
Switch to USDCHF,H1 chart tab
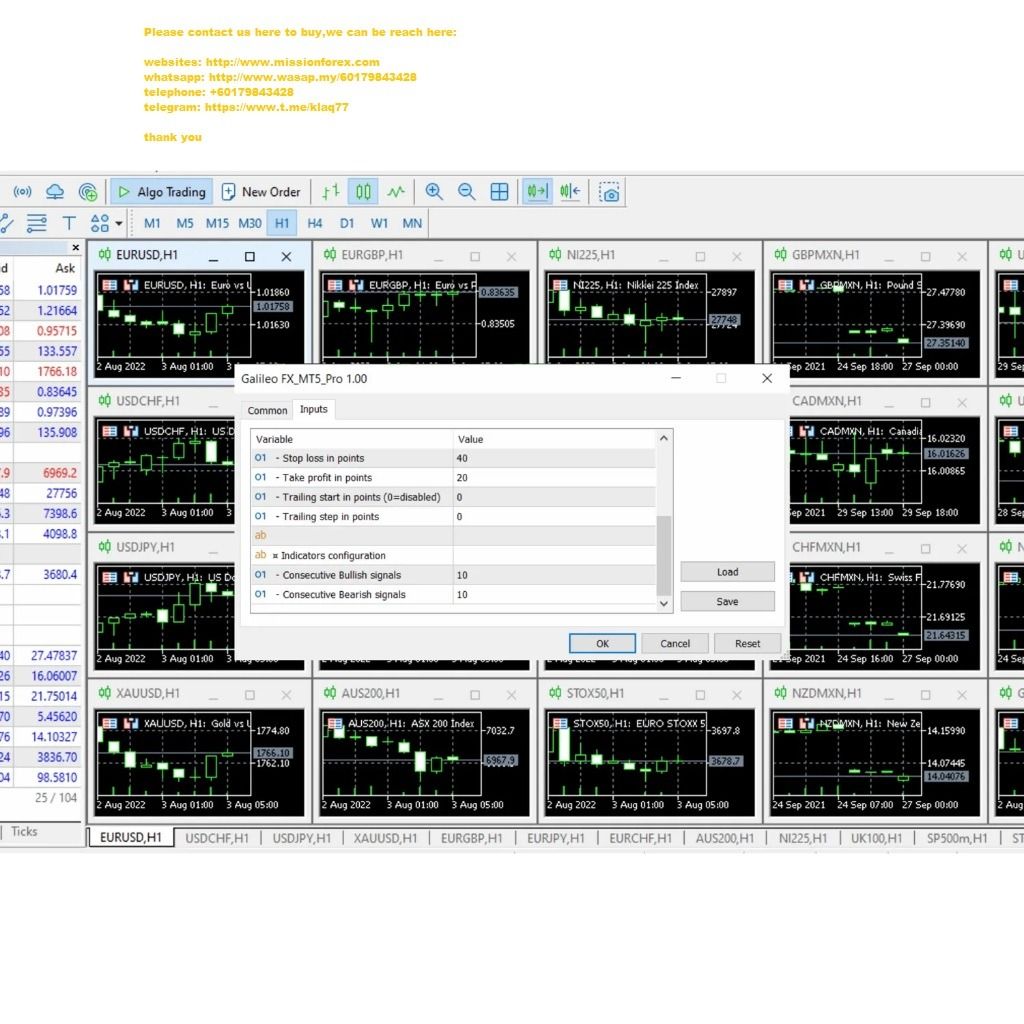(x=217, y=838)
